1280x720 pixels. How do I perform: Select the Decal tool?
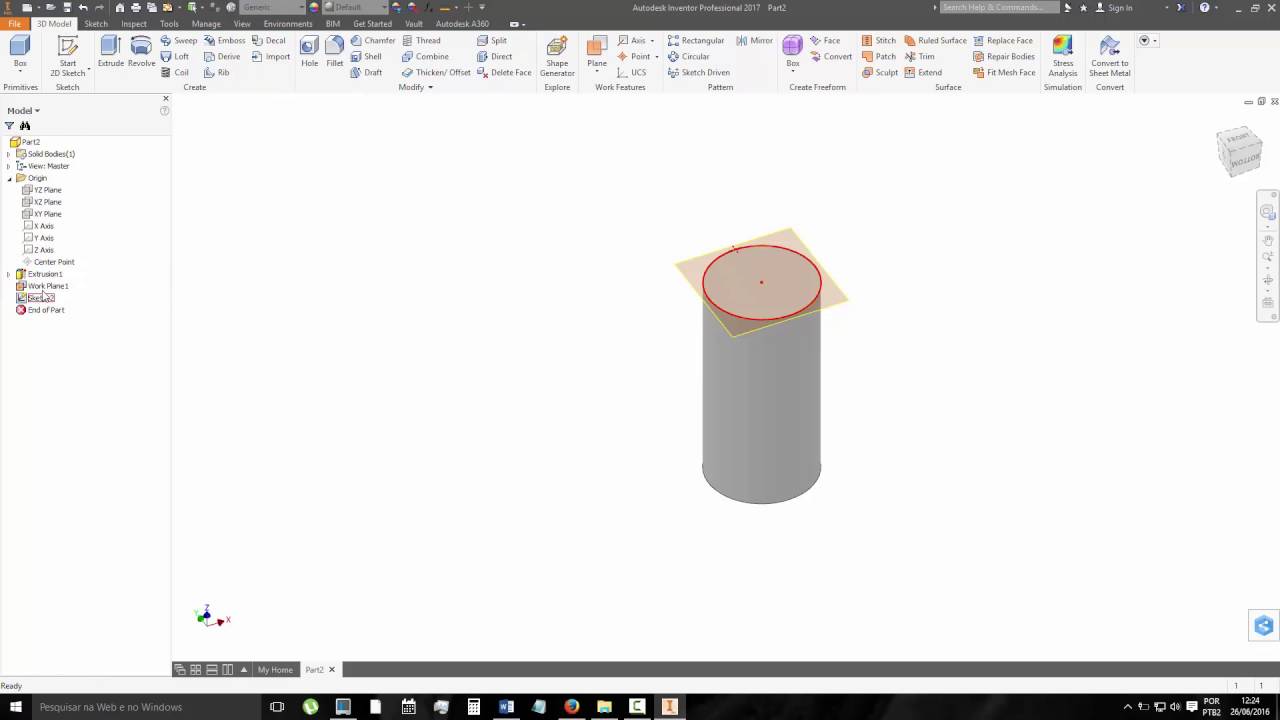point(269,41)
